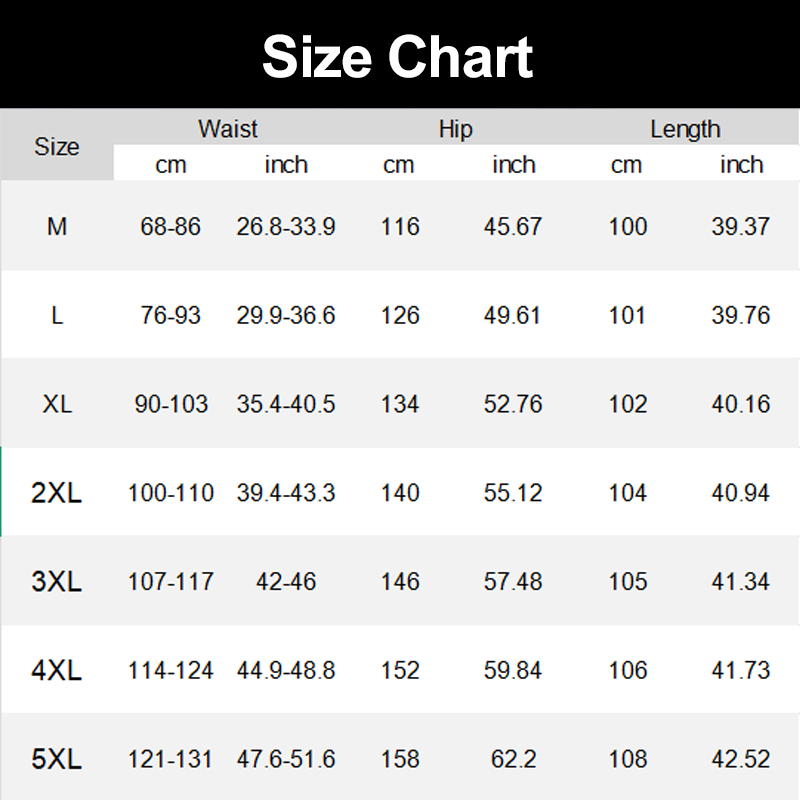Select the hip inch value 55.12

tap(513, 493)
